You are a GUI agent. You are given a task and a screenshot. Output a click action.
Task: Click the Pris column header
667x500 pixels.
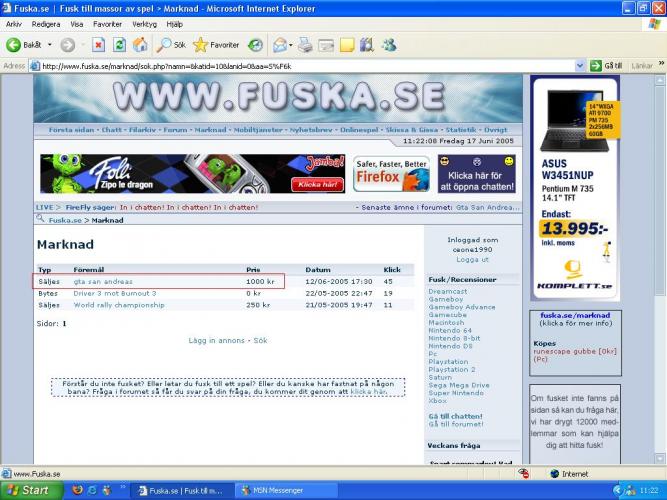(253, 270)
